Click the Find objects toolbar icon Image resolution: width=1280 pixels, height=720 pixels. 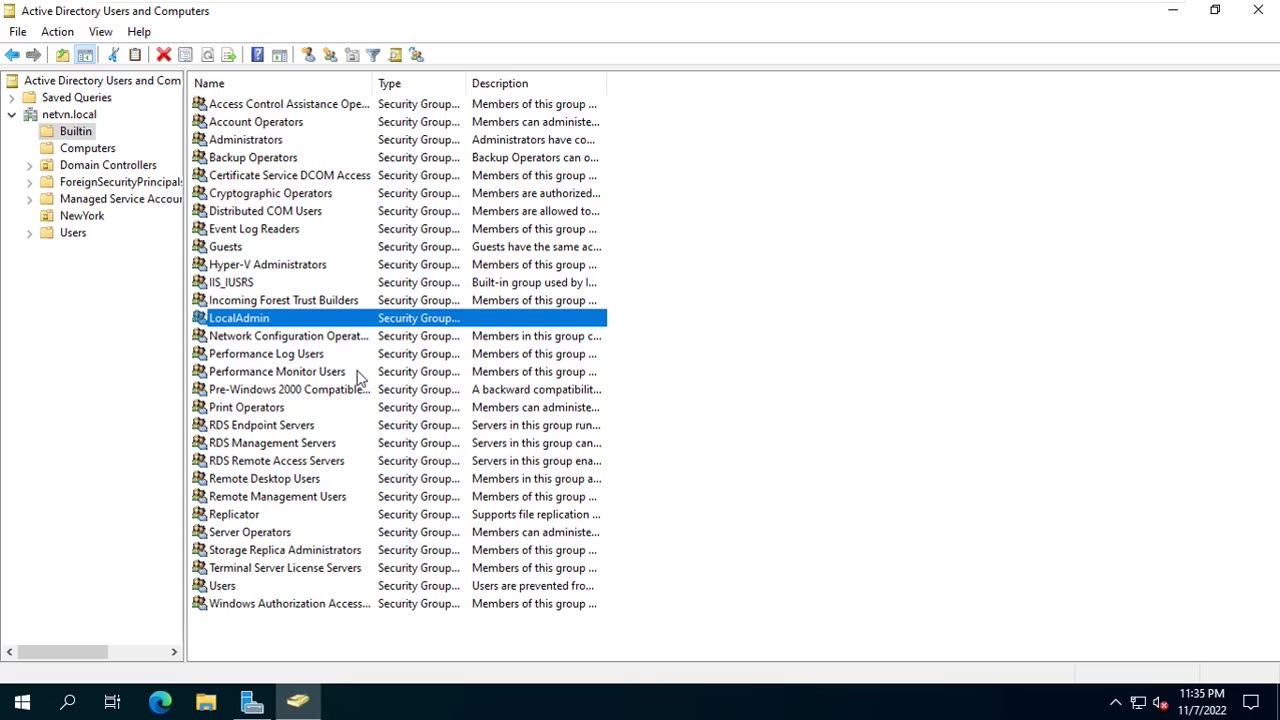coord(395,55)
